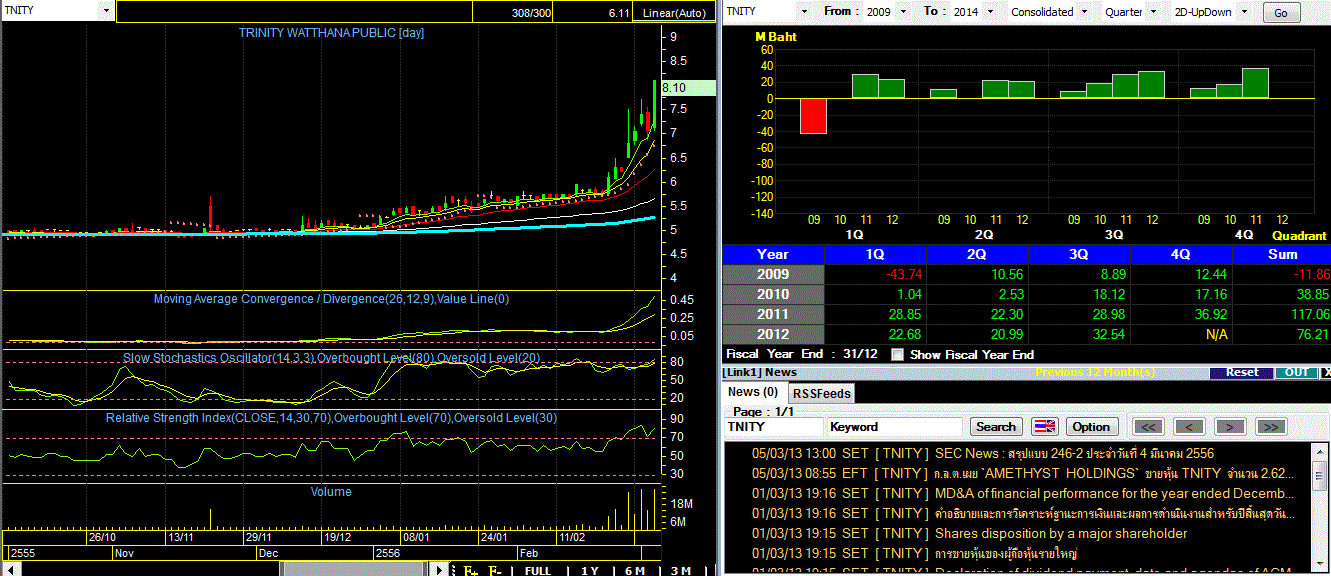
Task: Click the news symbol field TNITY
Action: click(x=773, y=427)
